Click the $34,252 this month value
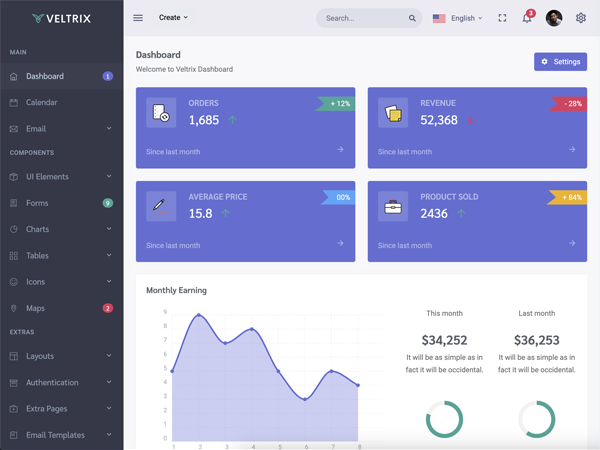 pyautogui.click(x=444, y=340)
